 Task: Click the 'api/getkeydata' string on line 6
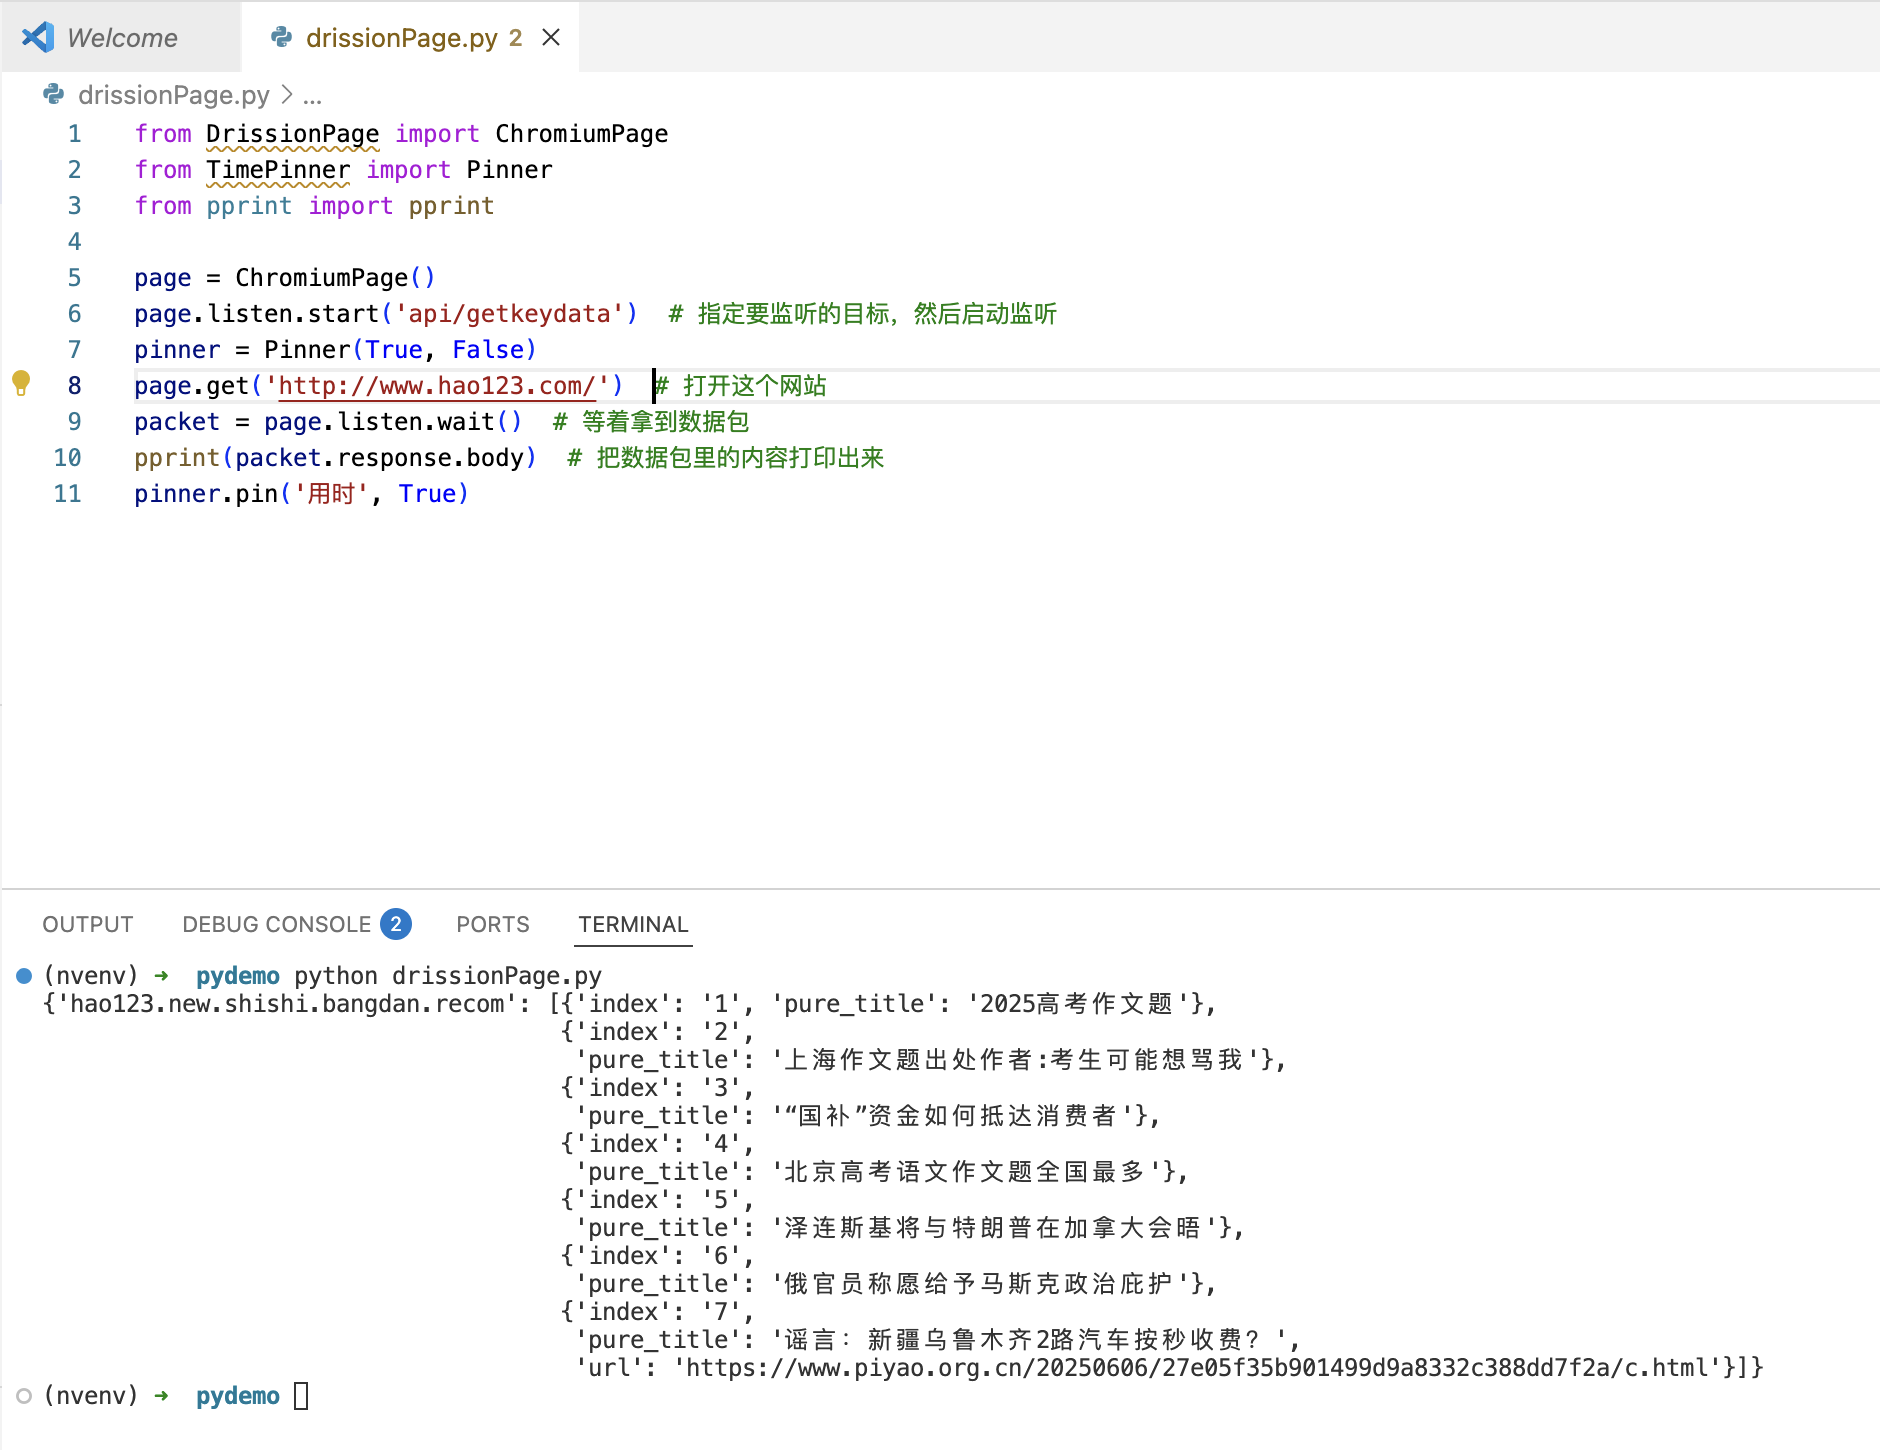click(x=510, y=314)
